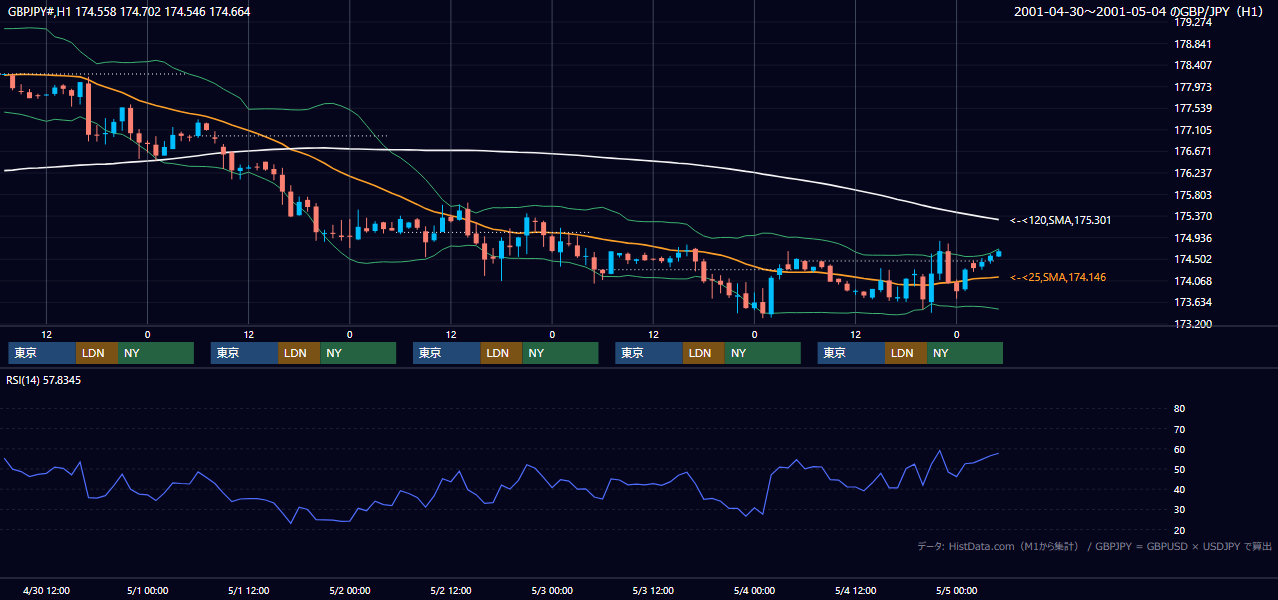Click price axis value 173.200
The width and height of the screenshot is (1278, 600).
[x=1192, y=324]
